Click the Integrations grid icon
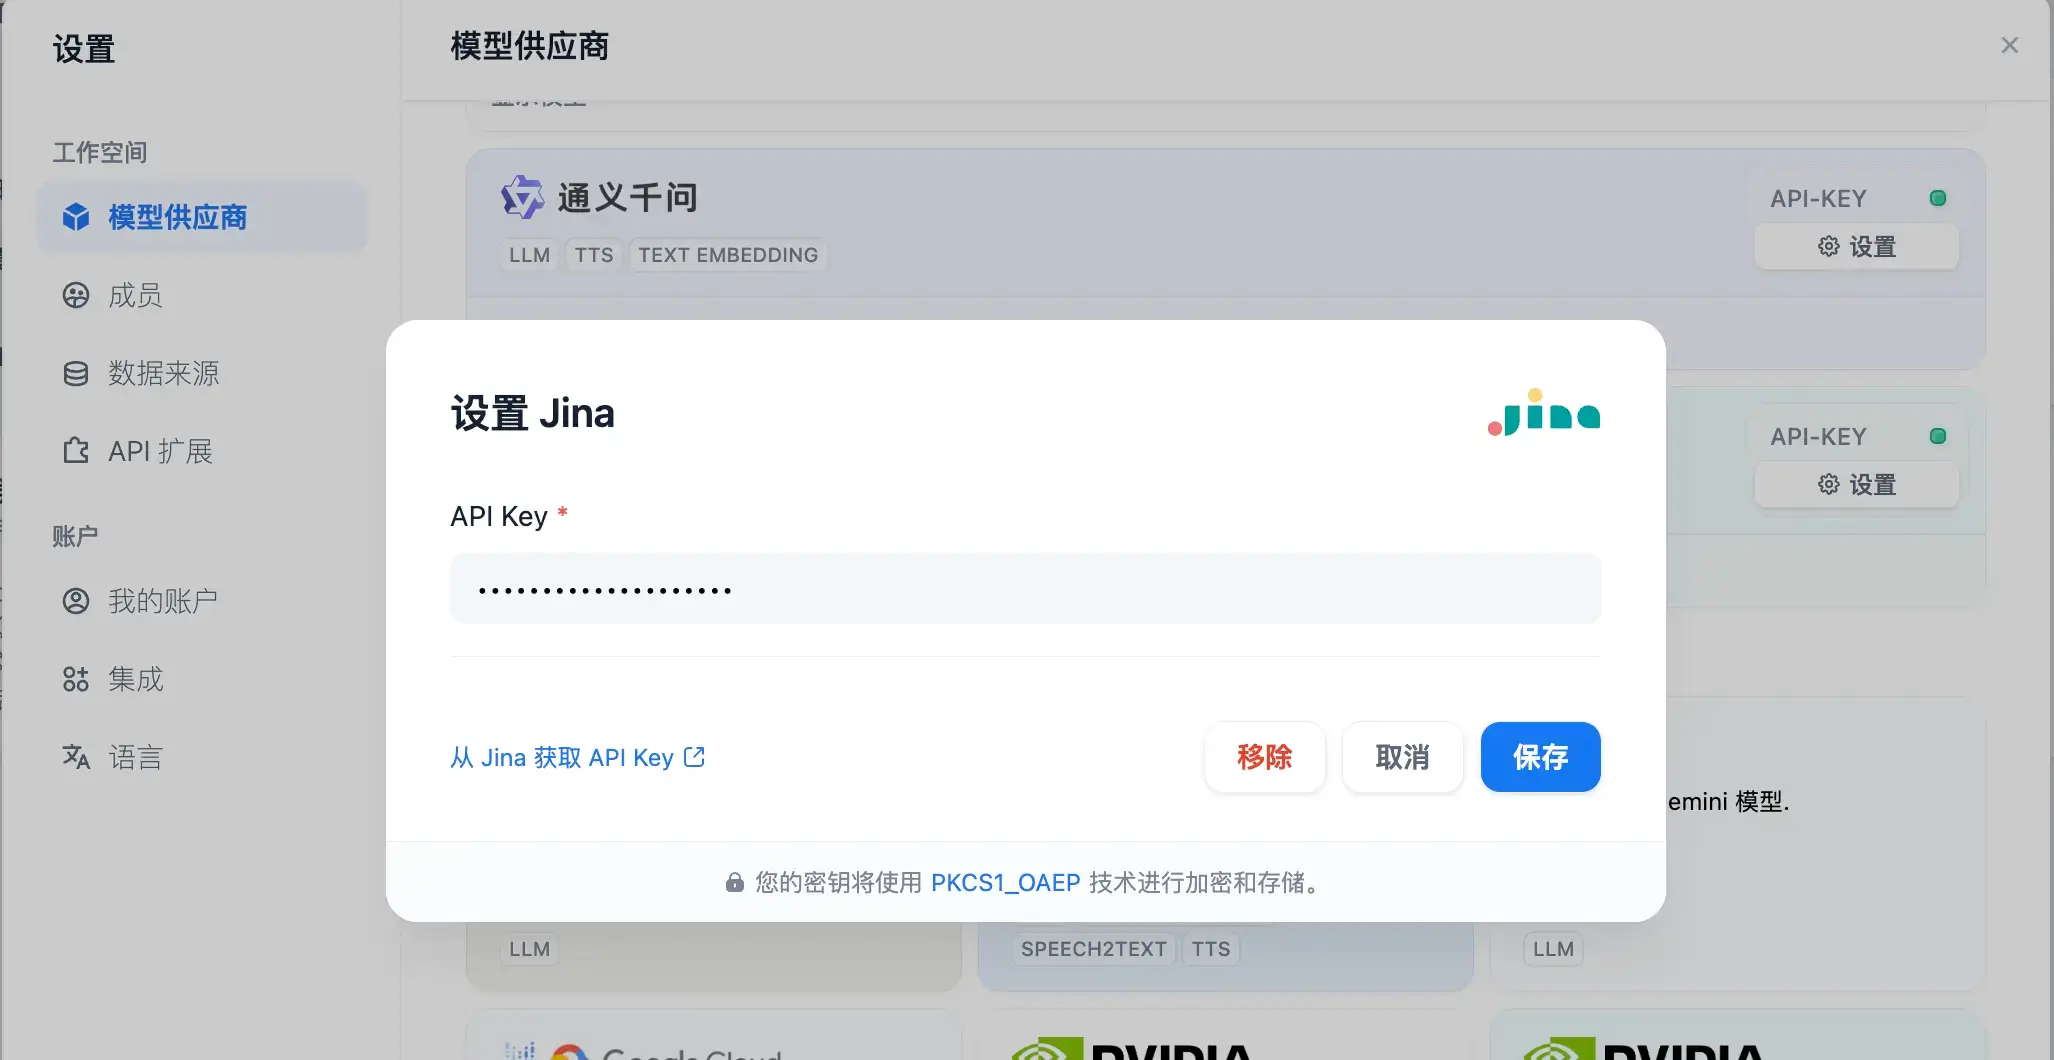 coord(76,679)
